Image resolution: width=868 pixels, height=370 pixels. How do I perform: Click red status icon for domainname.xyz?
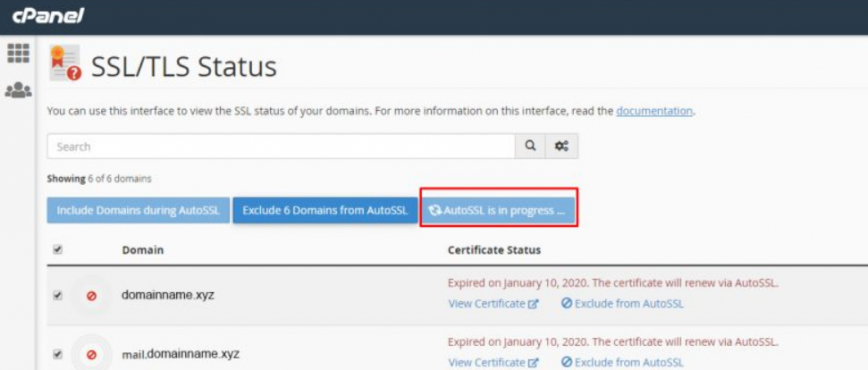pyautogui.click(x=91, y=296)
